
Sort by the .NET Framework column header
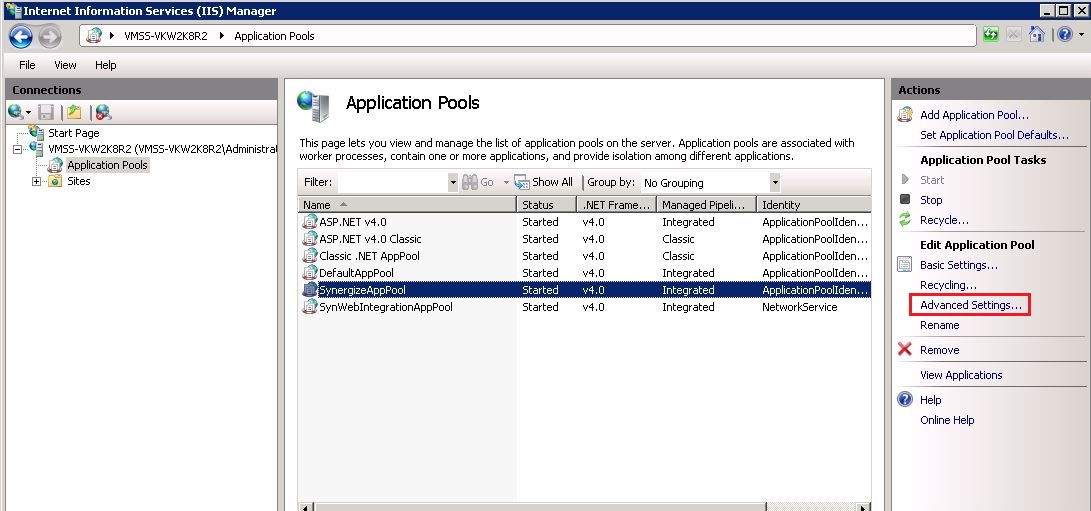click(616, 205)
